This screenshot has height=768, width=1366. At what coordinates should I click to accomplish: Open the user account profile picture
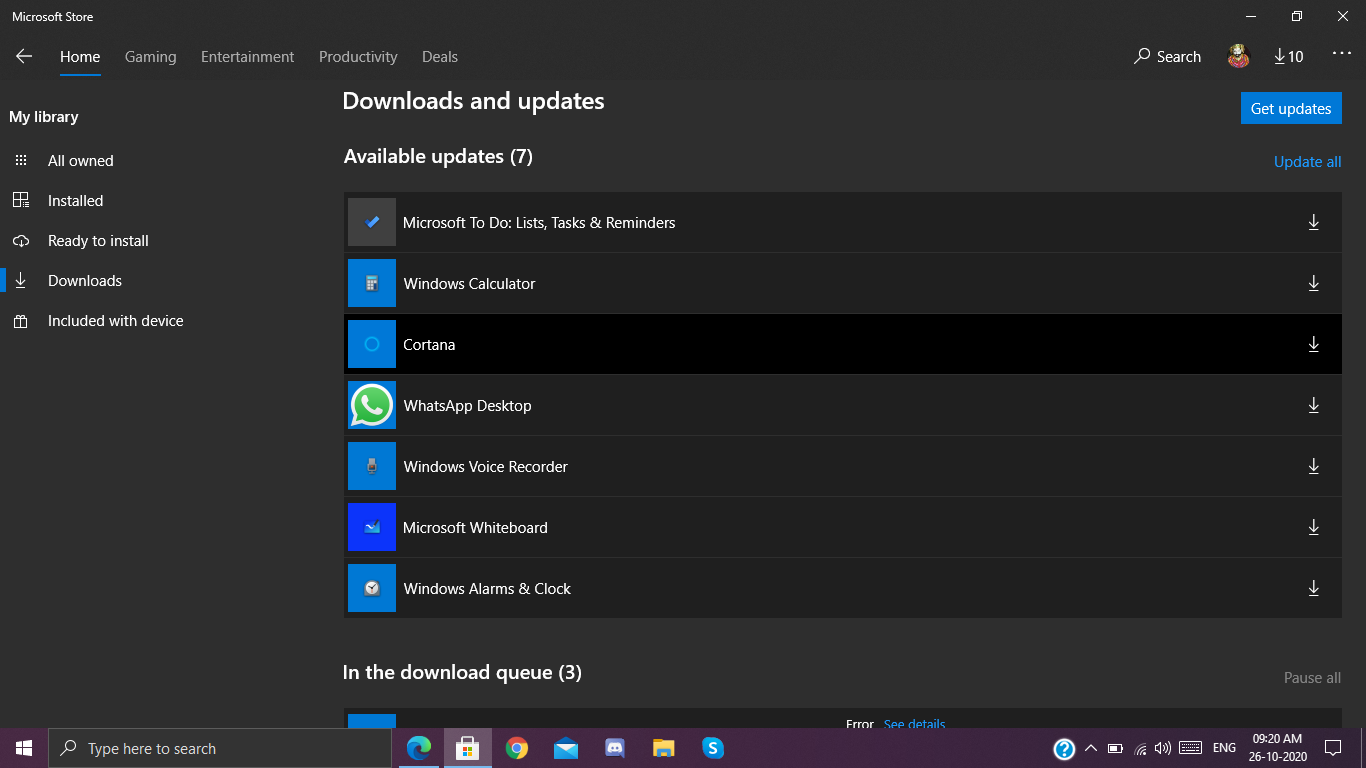click(1239, 57)
